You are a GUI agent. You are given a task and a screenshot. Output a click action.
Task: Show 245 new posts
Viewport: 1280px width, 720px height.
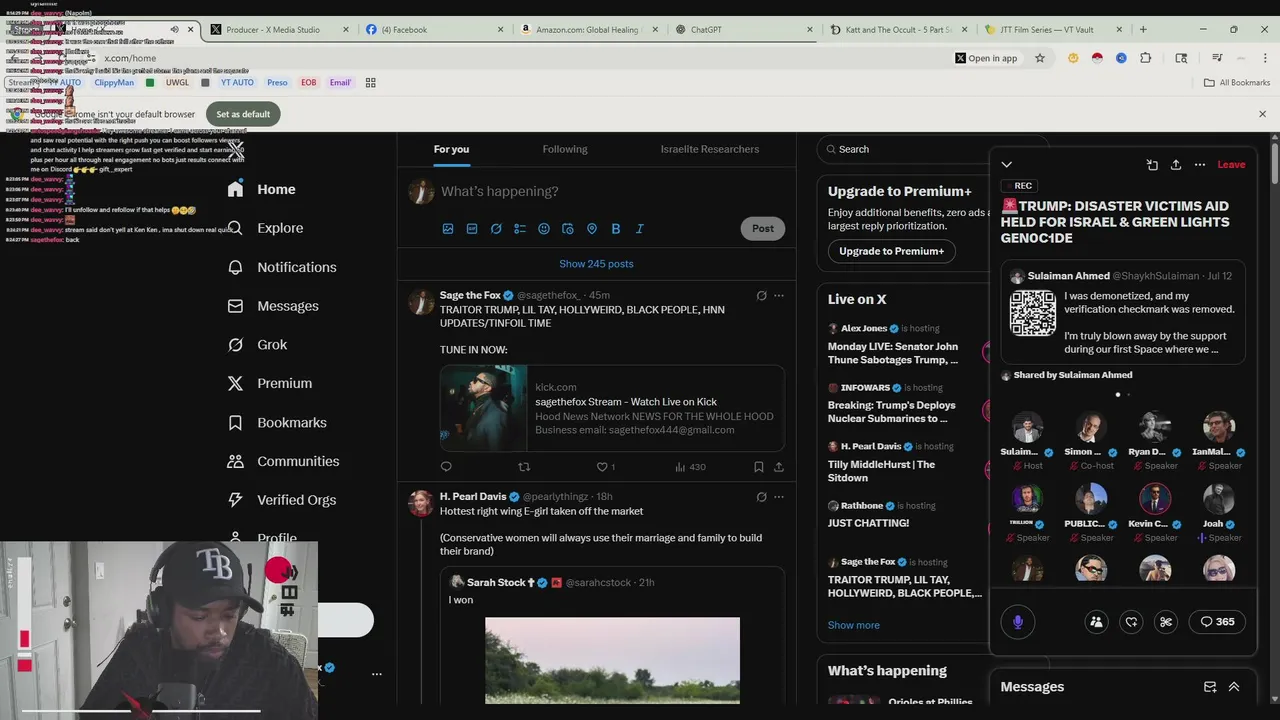click(596, 264)
